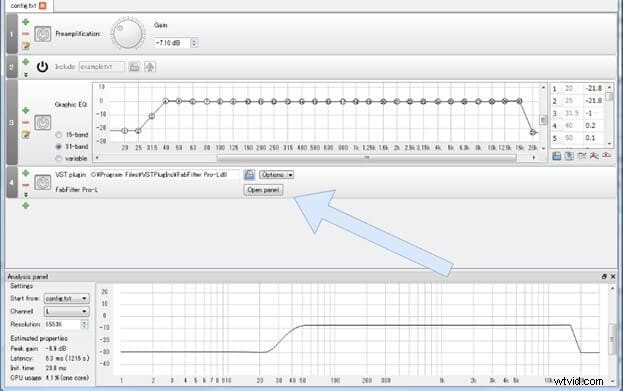Viewport: 623px width, 391px height.
Task: Add a filter using VST plugin row's green plus
Action: pos(26,173)
